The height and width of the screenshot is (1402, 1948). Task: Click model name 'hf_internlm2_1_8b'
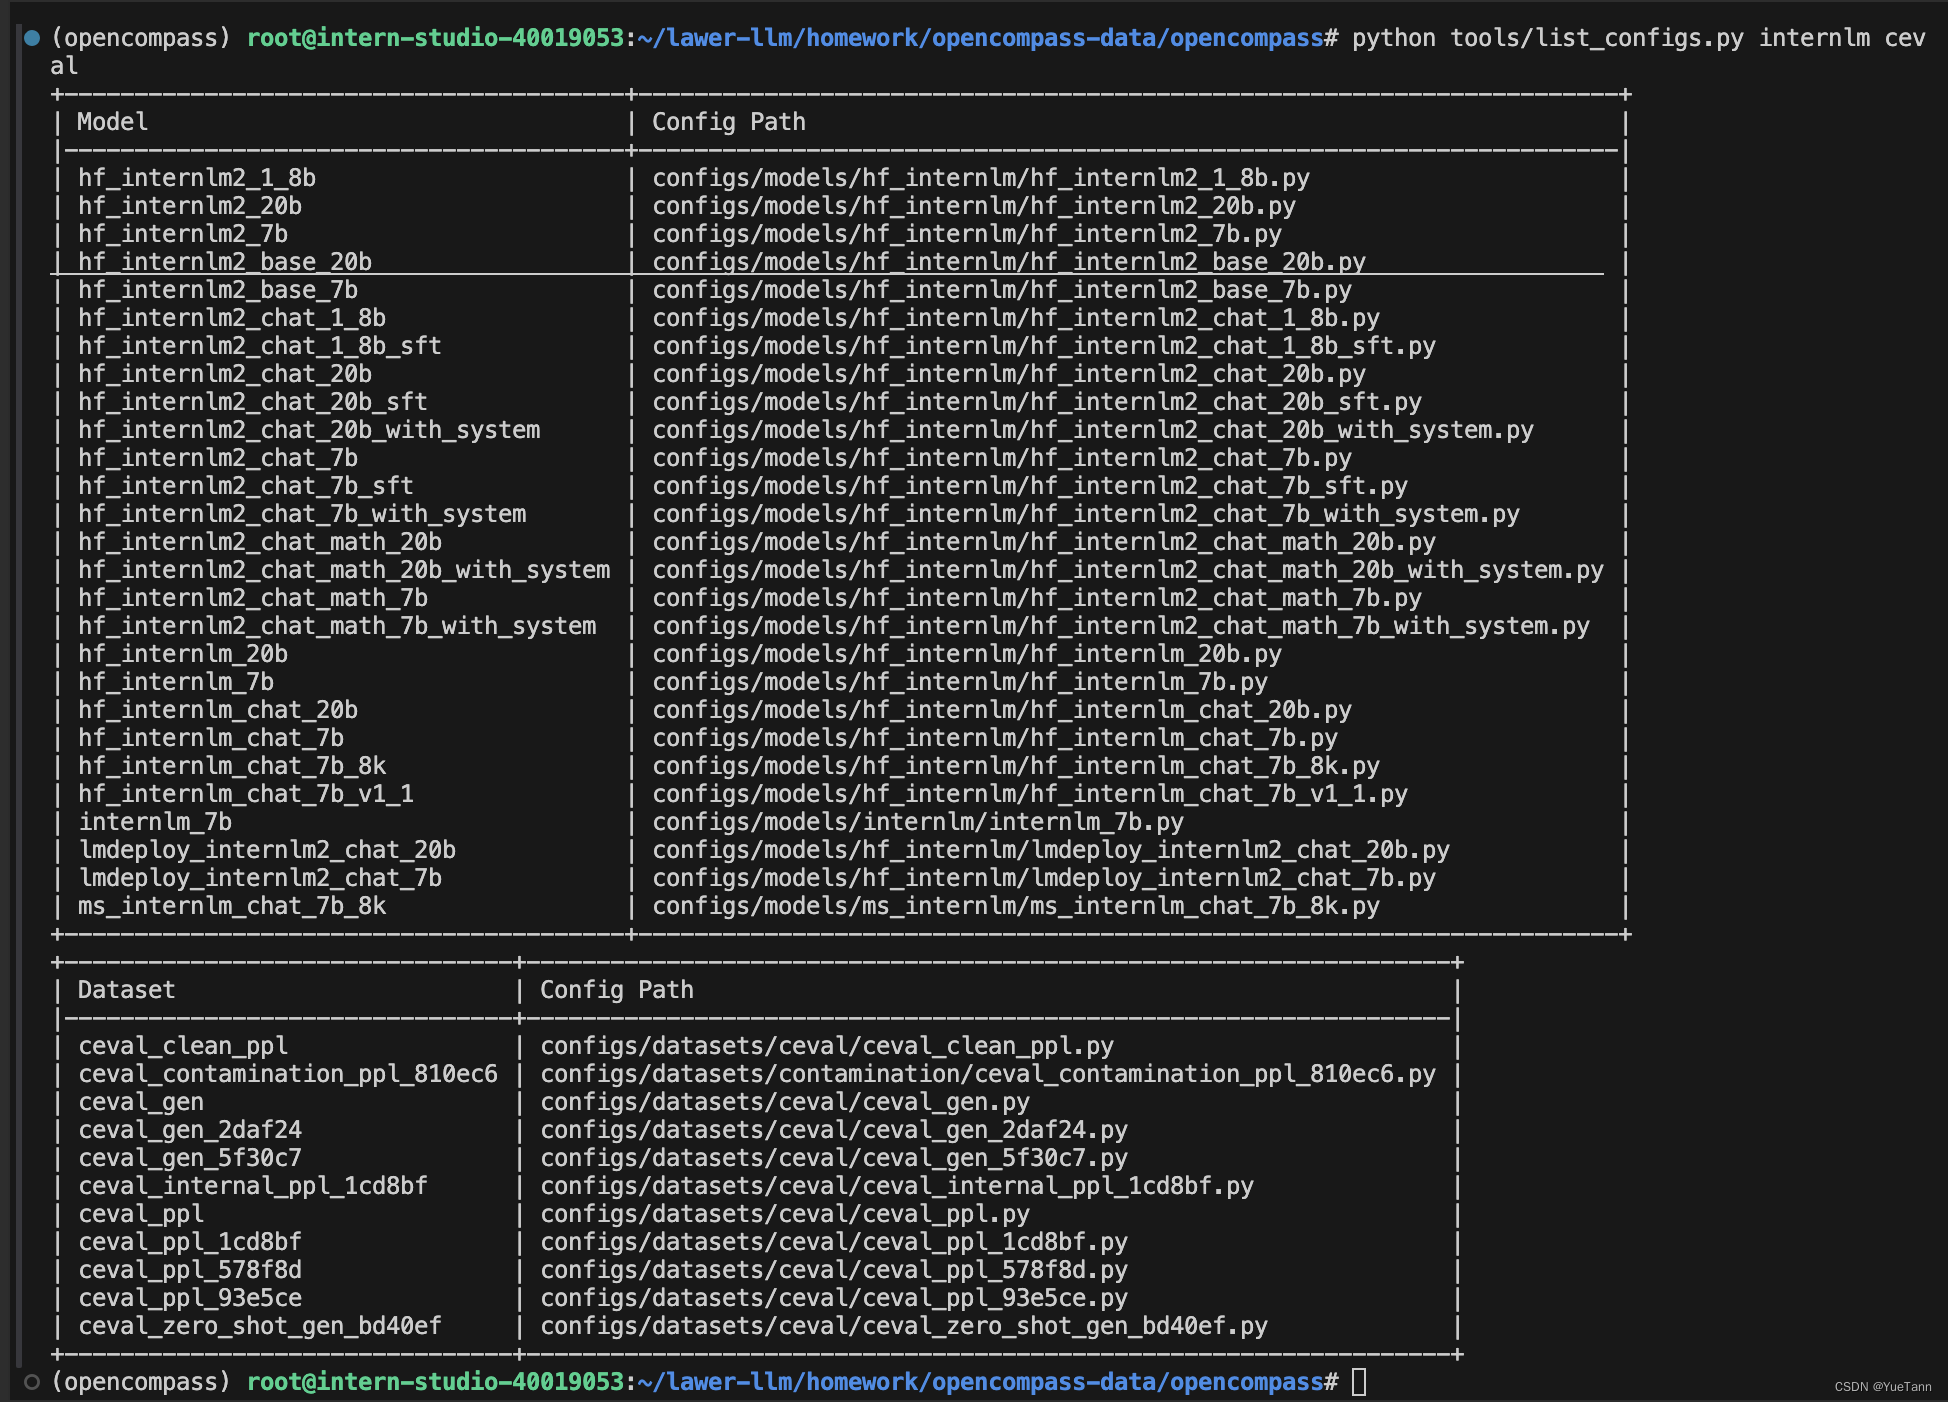(197, 178)
